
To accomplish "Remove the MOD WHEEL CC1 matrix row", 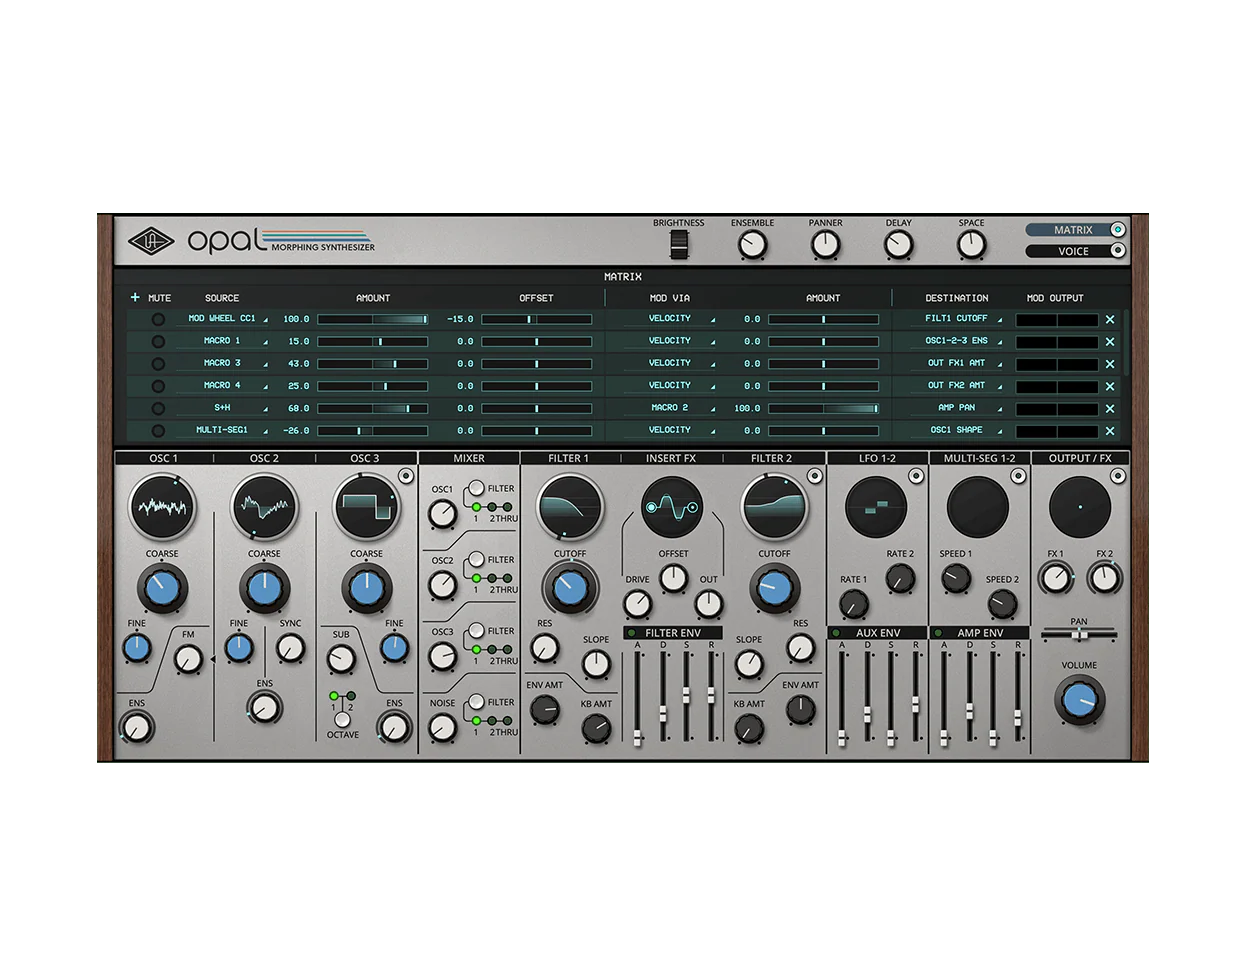I will tap(1109, 319).
